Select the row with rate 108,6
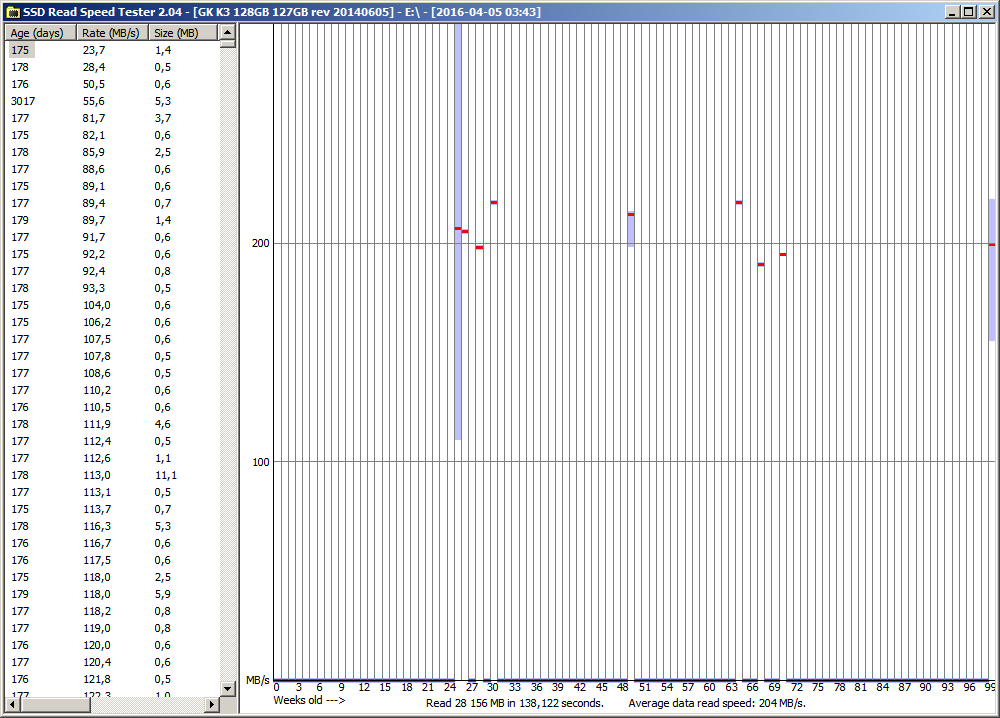This screenshot has height=718, width=1000. pyautogui.click(x=112, y=373)
